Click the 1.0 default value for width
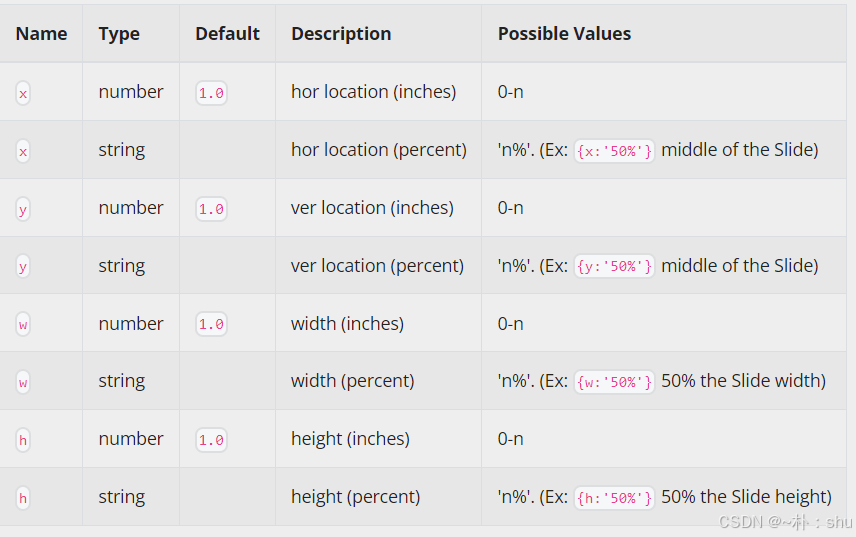The width and height of the screenshot is (856, 537). [x=211, y=324]
